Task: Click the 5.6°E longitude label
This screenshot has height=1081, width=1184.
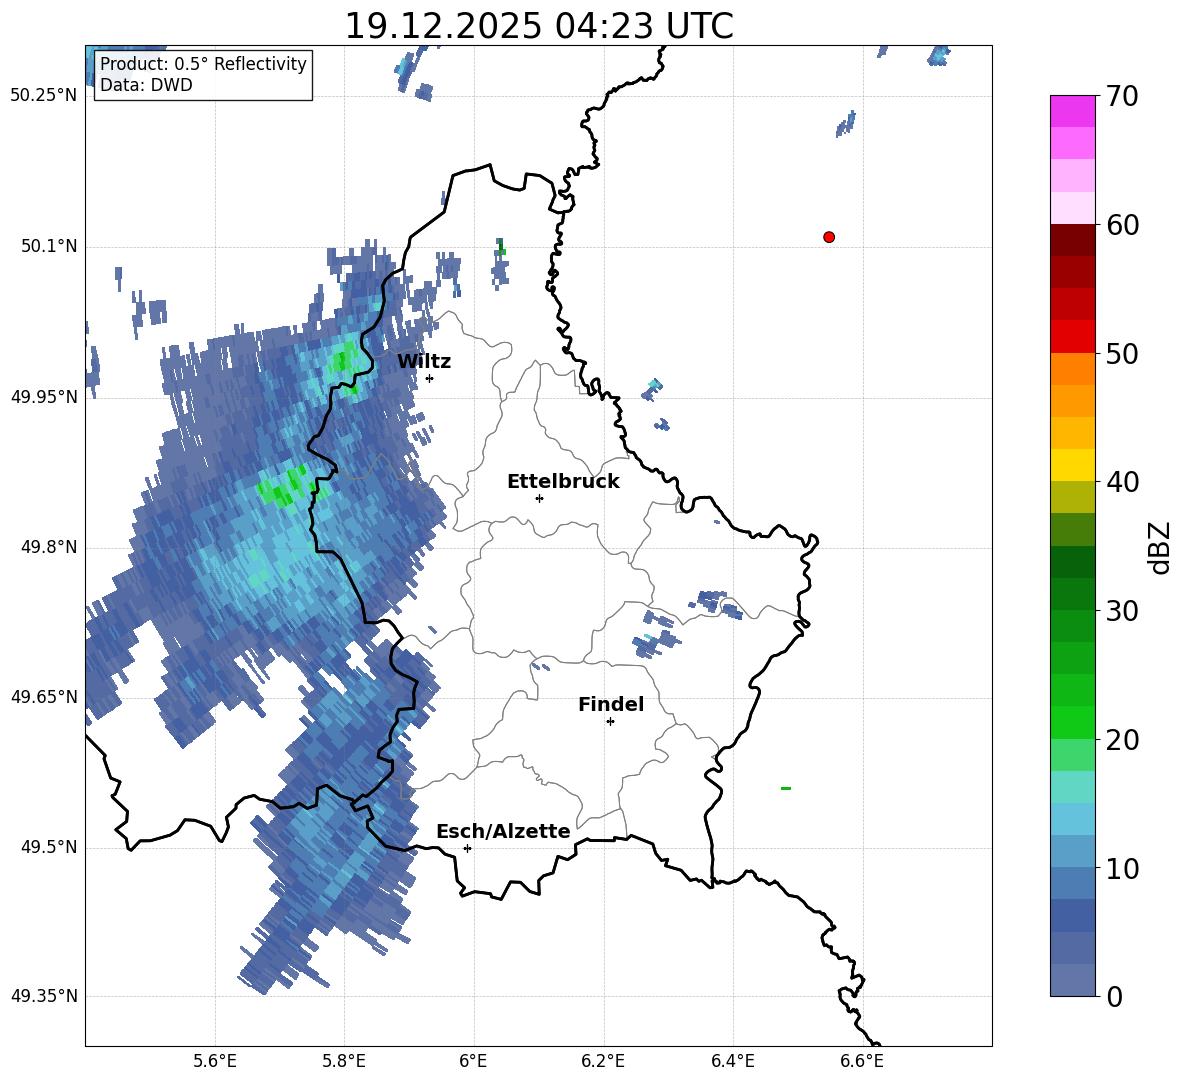Action: point(215,1061)
